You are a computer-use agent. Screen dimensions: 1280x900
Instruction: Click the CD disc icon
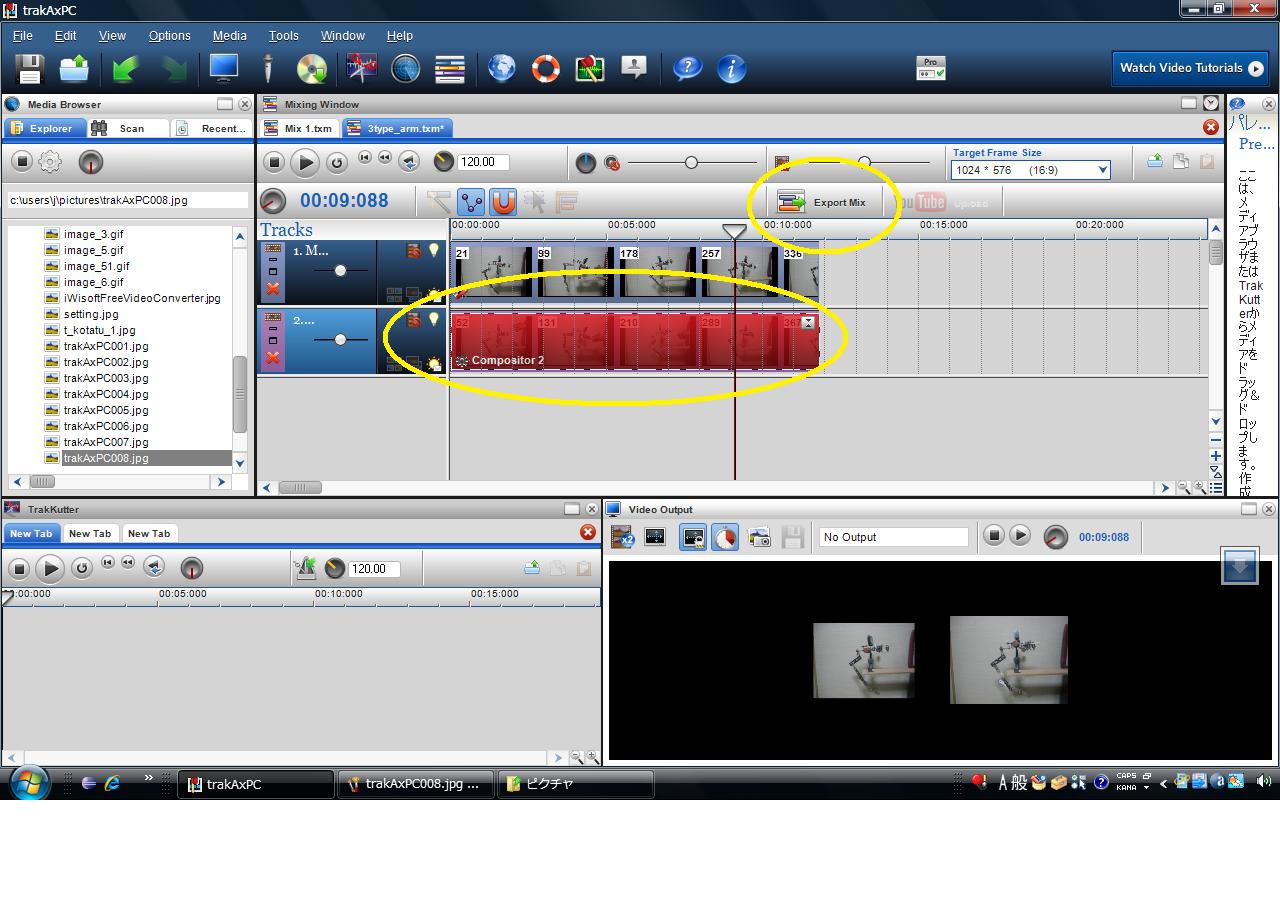pos(312,69)
